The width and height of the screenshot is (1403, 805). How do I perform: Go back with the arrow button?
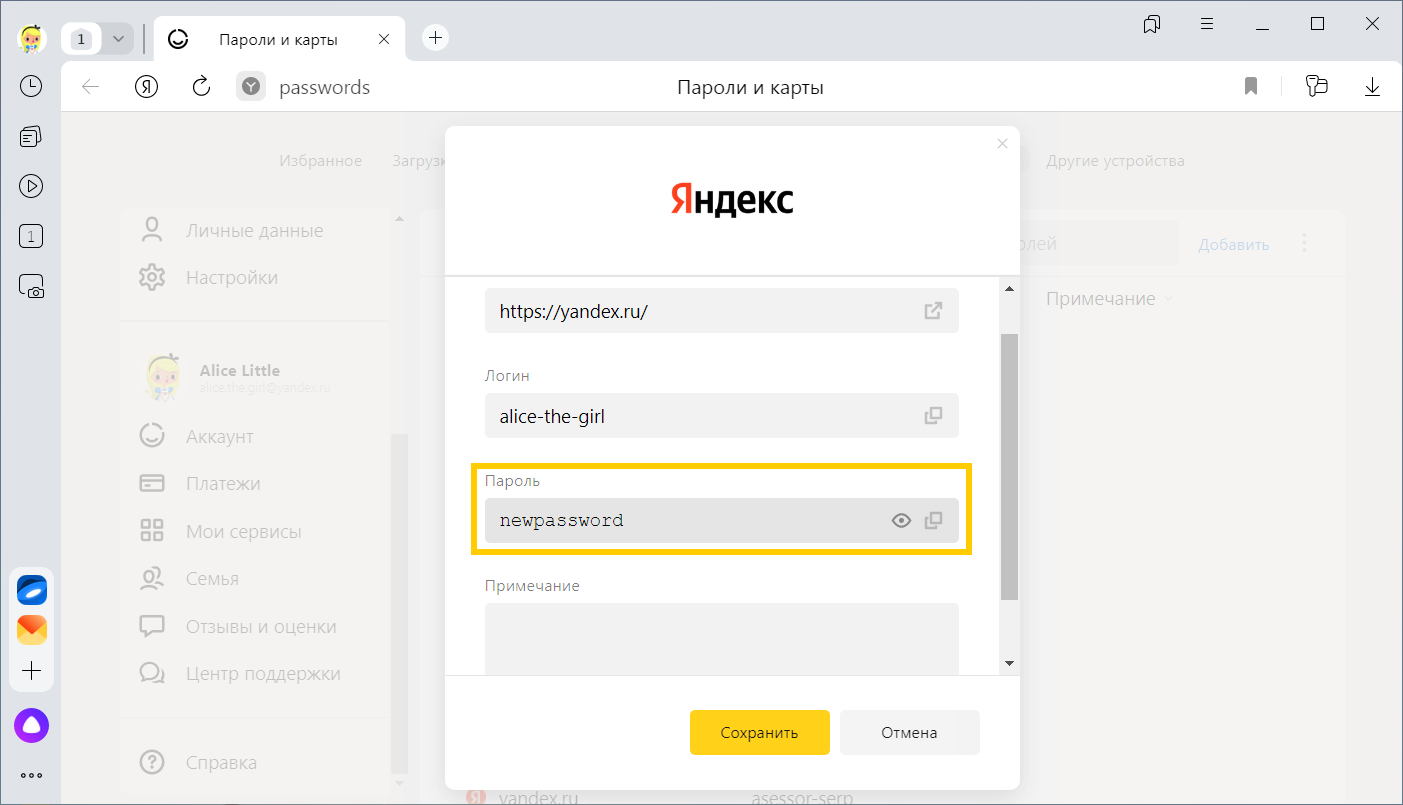[x=91, y=87]
